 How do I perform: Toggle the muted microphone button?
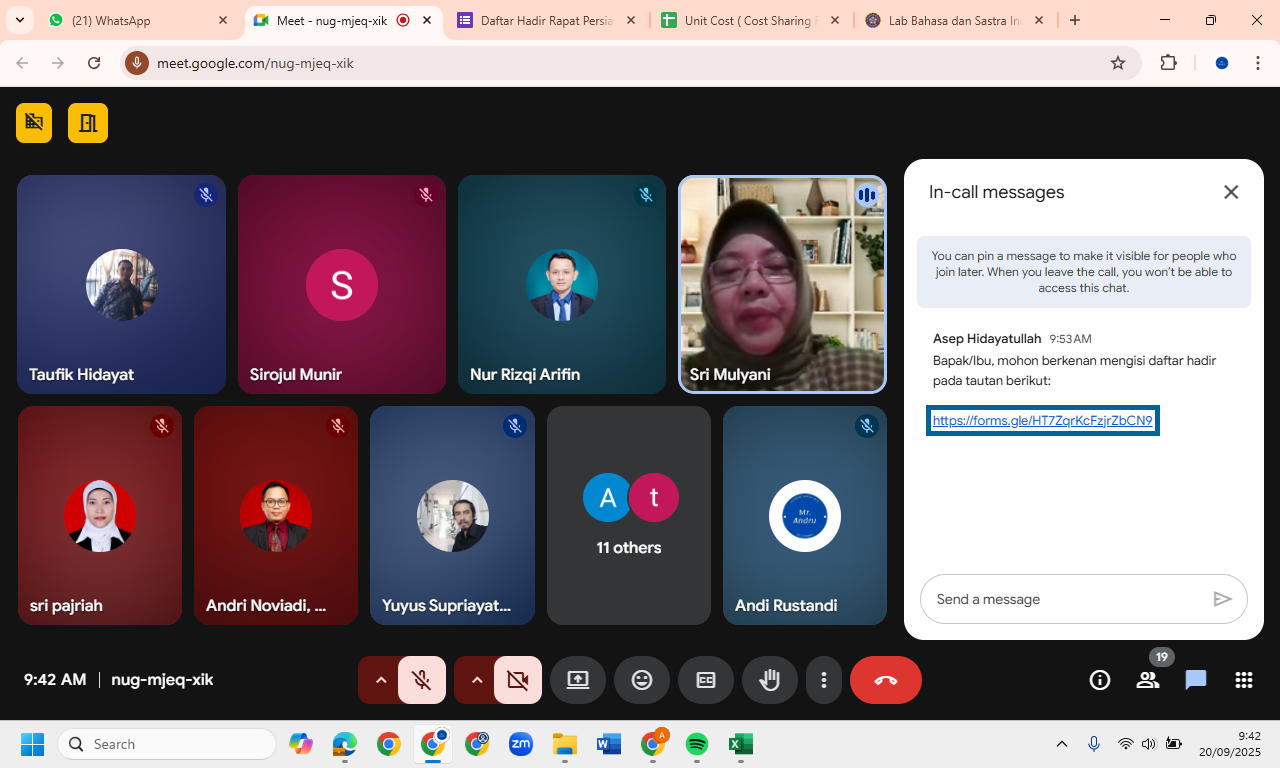(422, 680)
